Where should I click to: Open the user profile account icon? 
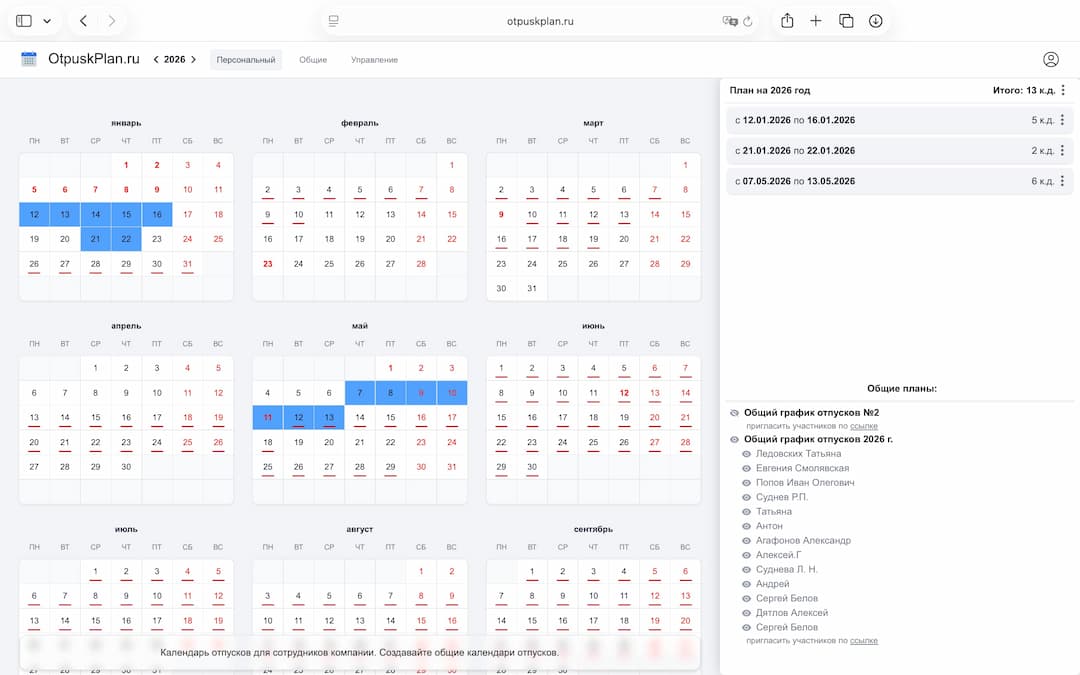(x=1050, y=59)
